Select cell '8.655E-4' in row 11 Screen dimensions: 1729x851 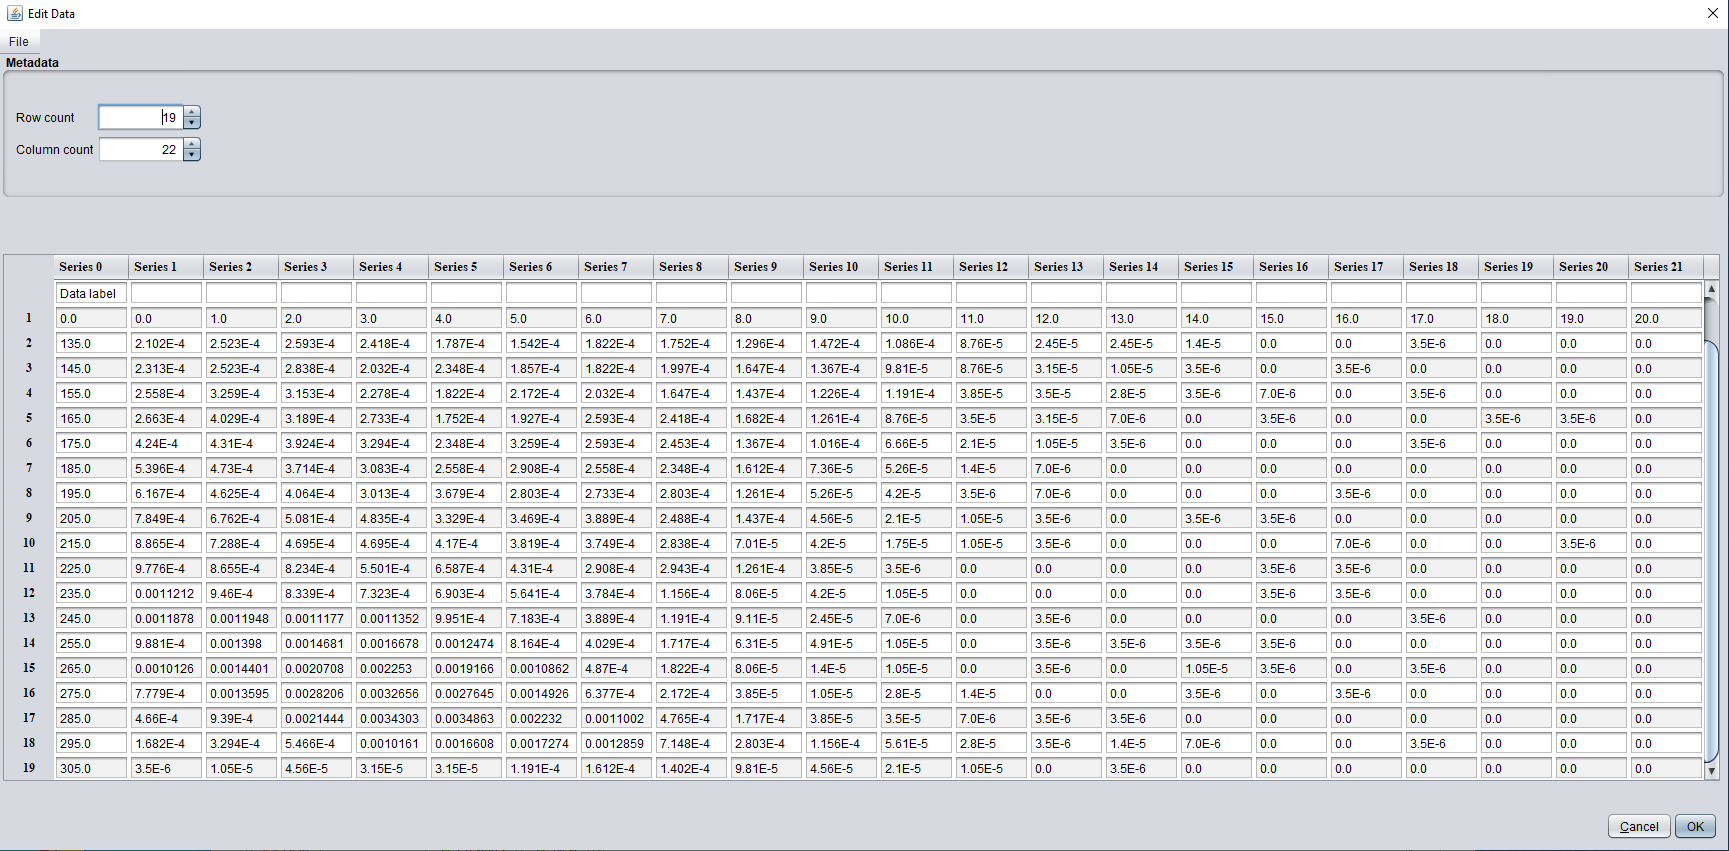(241, 569)
